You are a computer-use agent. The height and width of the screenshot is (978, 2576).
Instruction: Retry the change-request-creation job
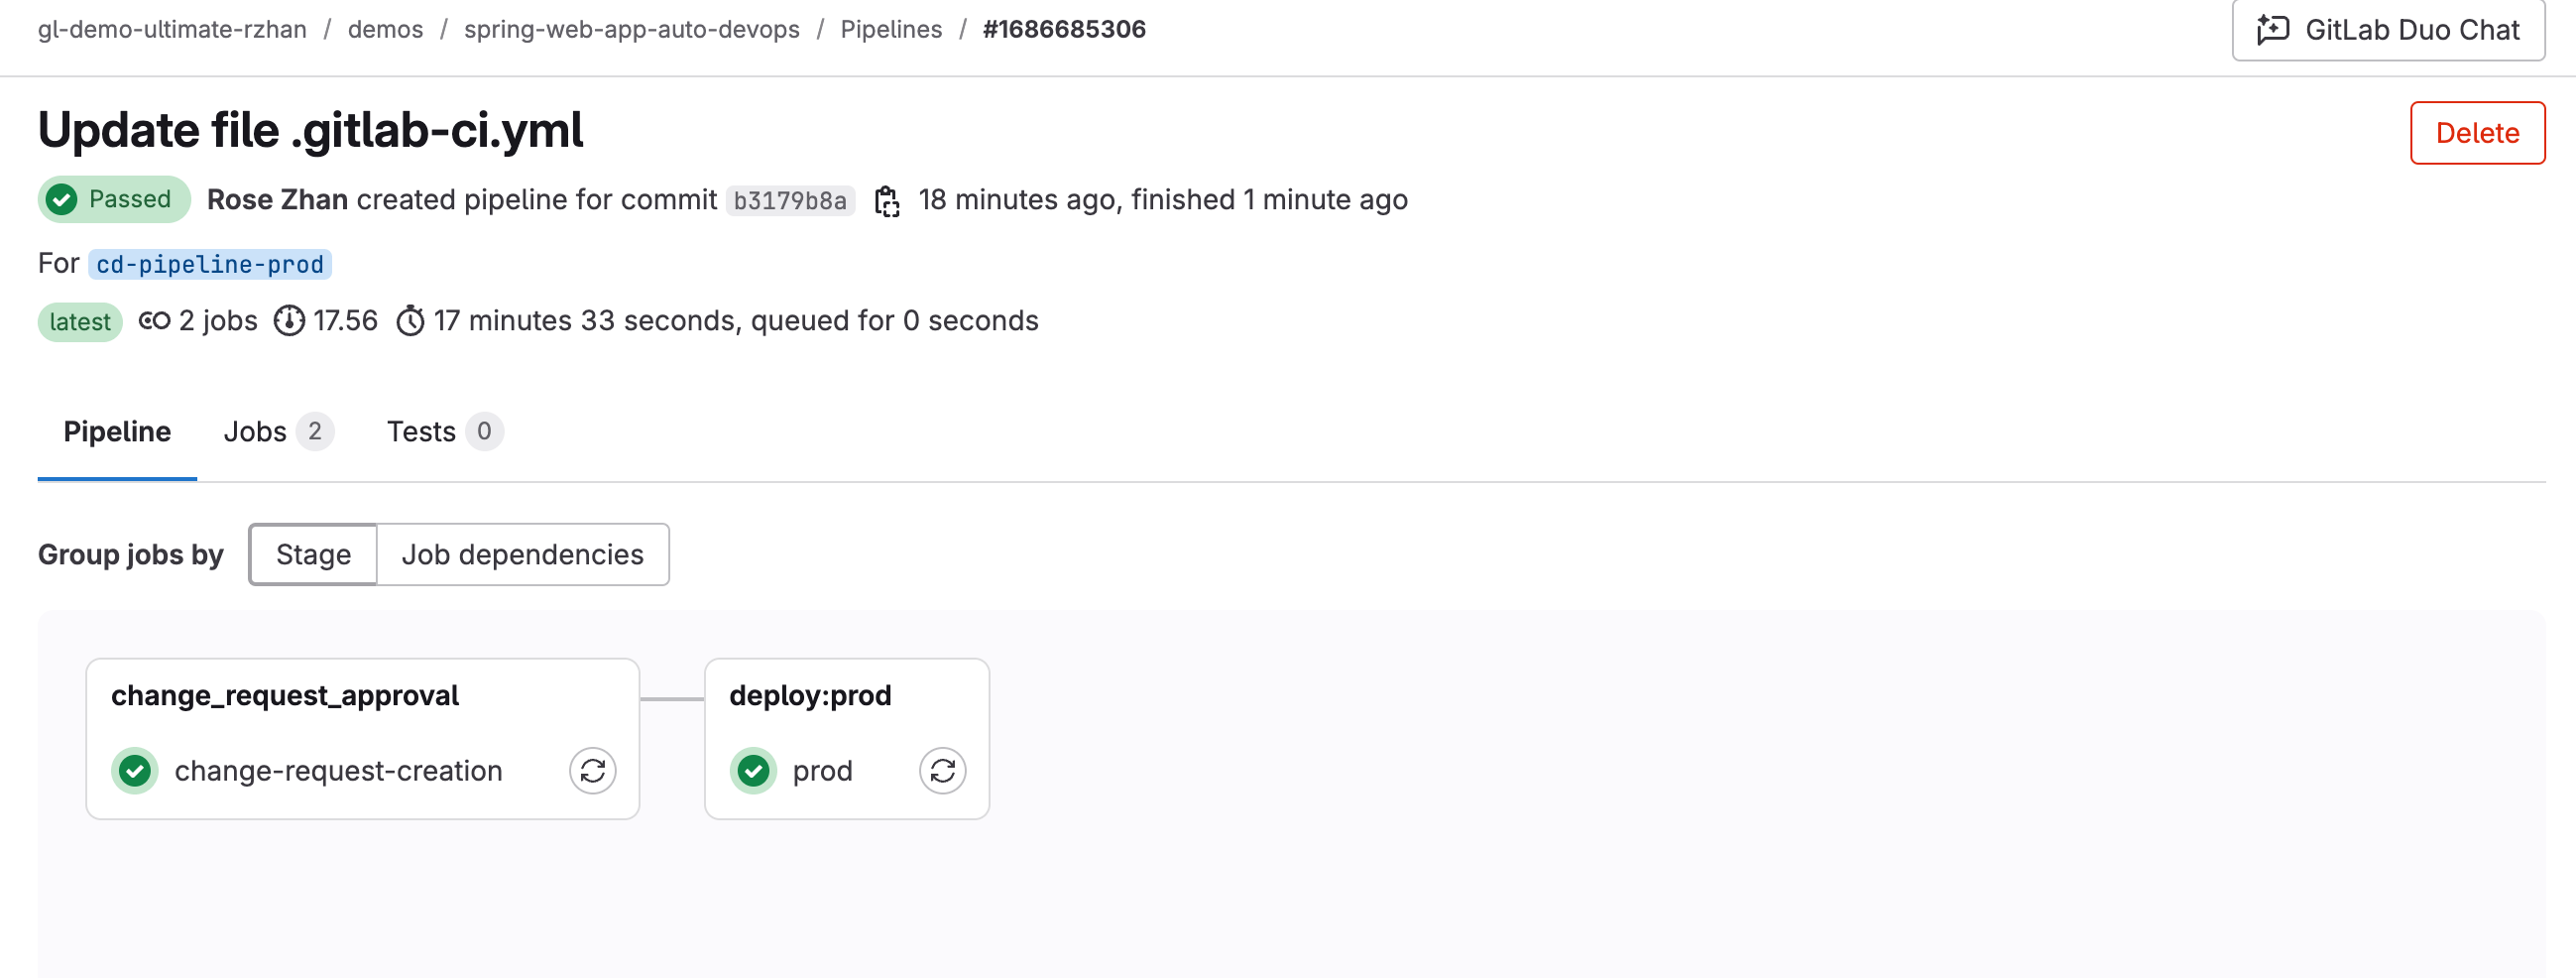tap(592, 771)
